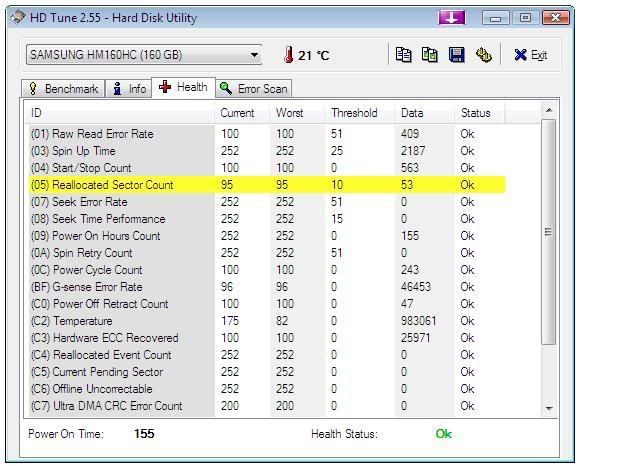Open the SAMSUNG HM160HC drive dropdown
Screen dimensions: 640x466
point(144,55)
